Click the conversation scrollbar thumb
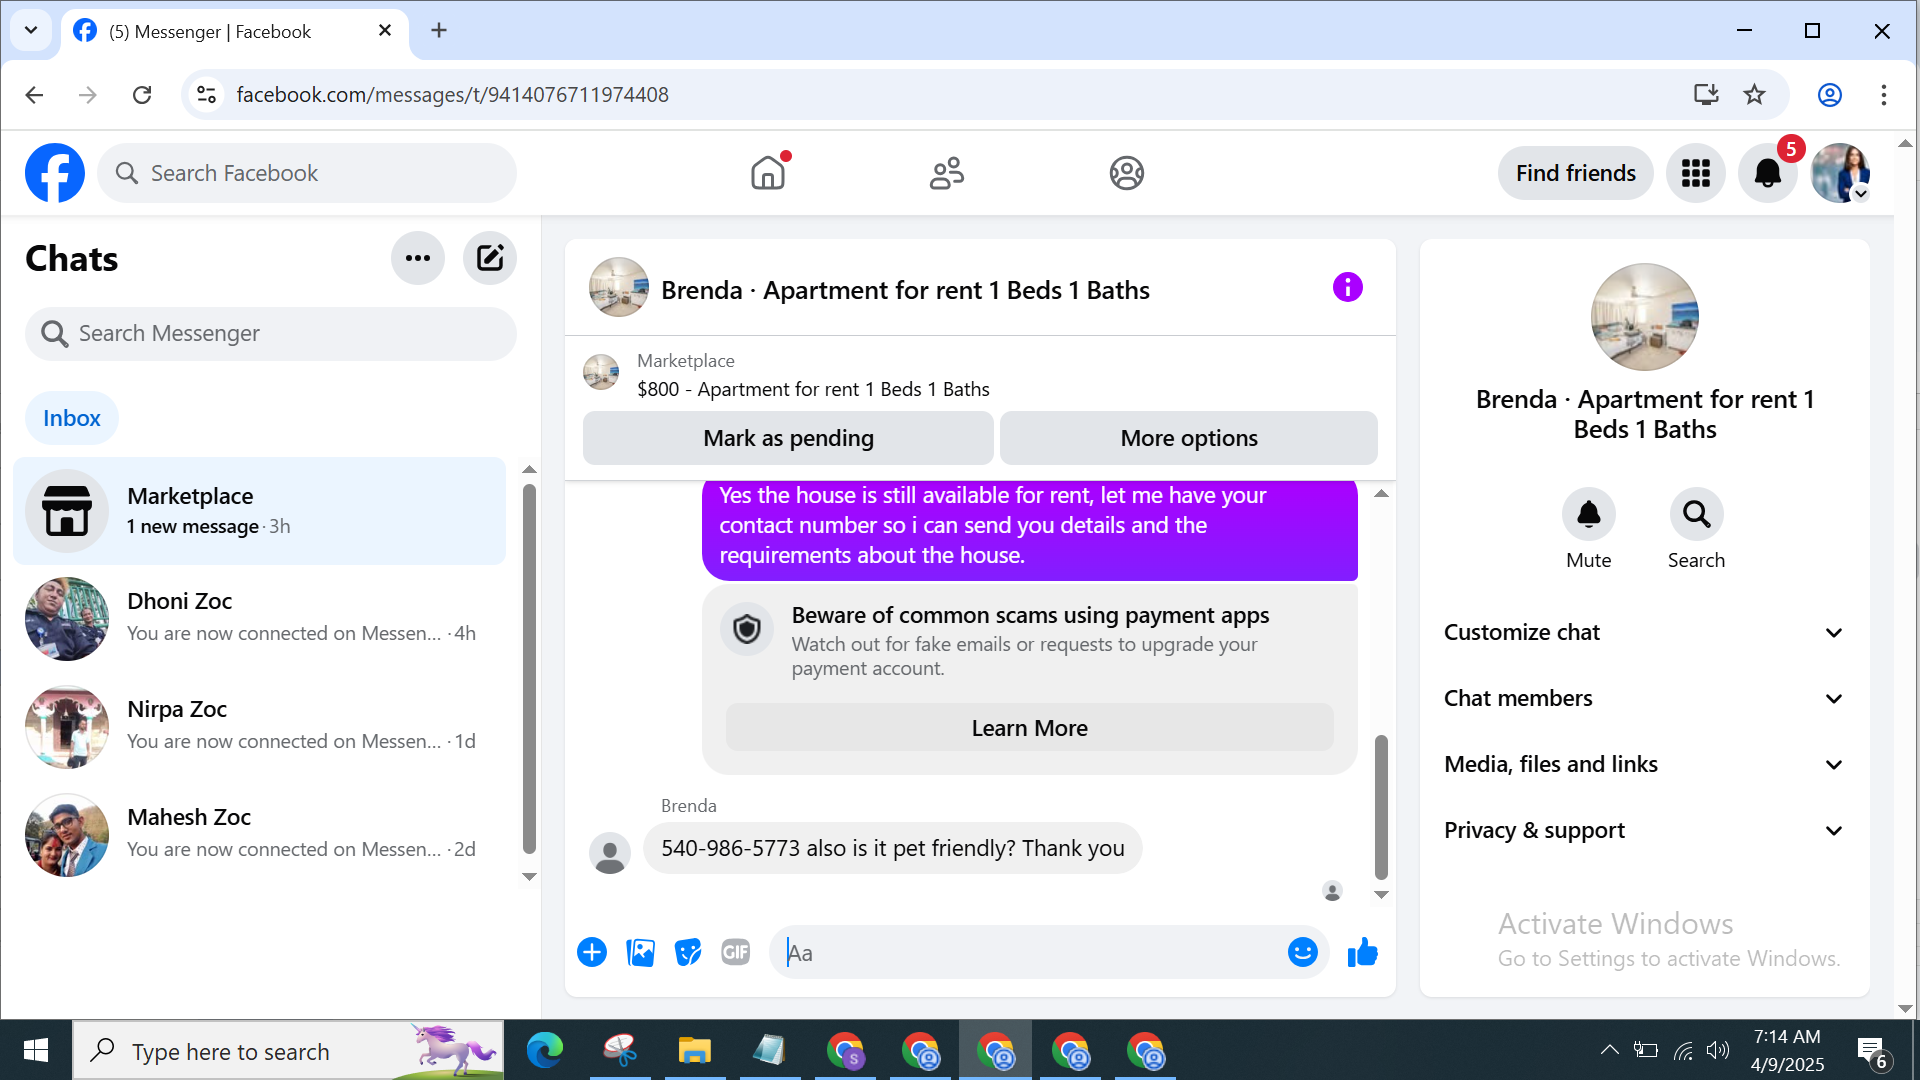 click(x=1381, y=806)
